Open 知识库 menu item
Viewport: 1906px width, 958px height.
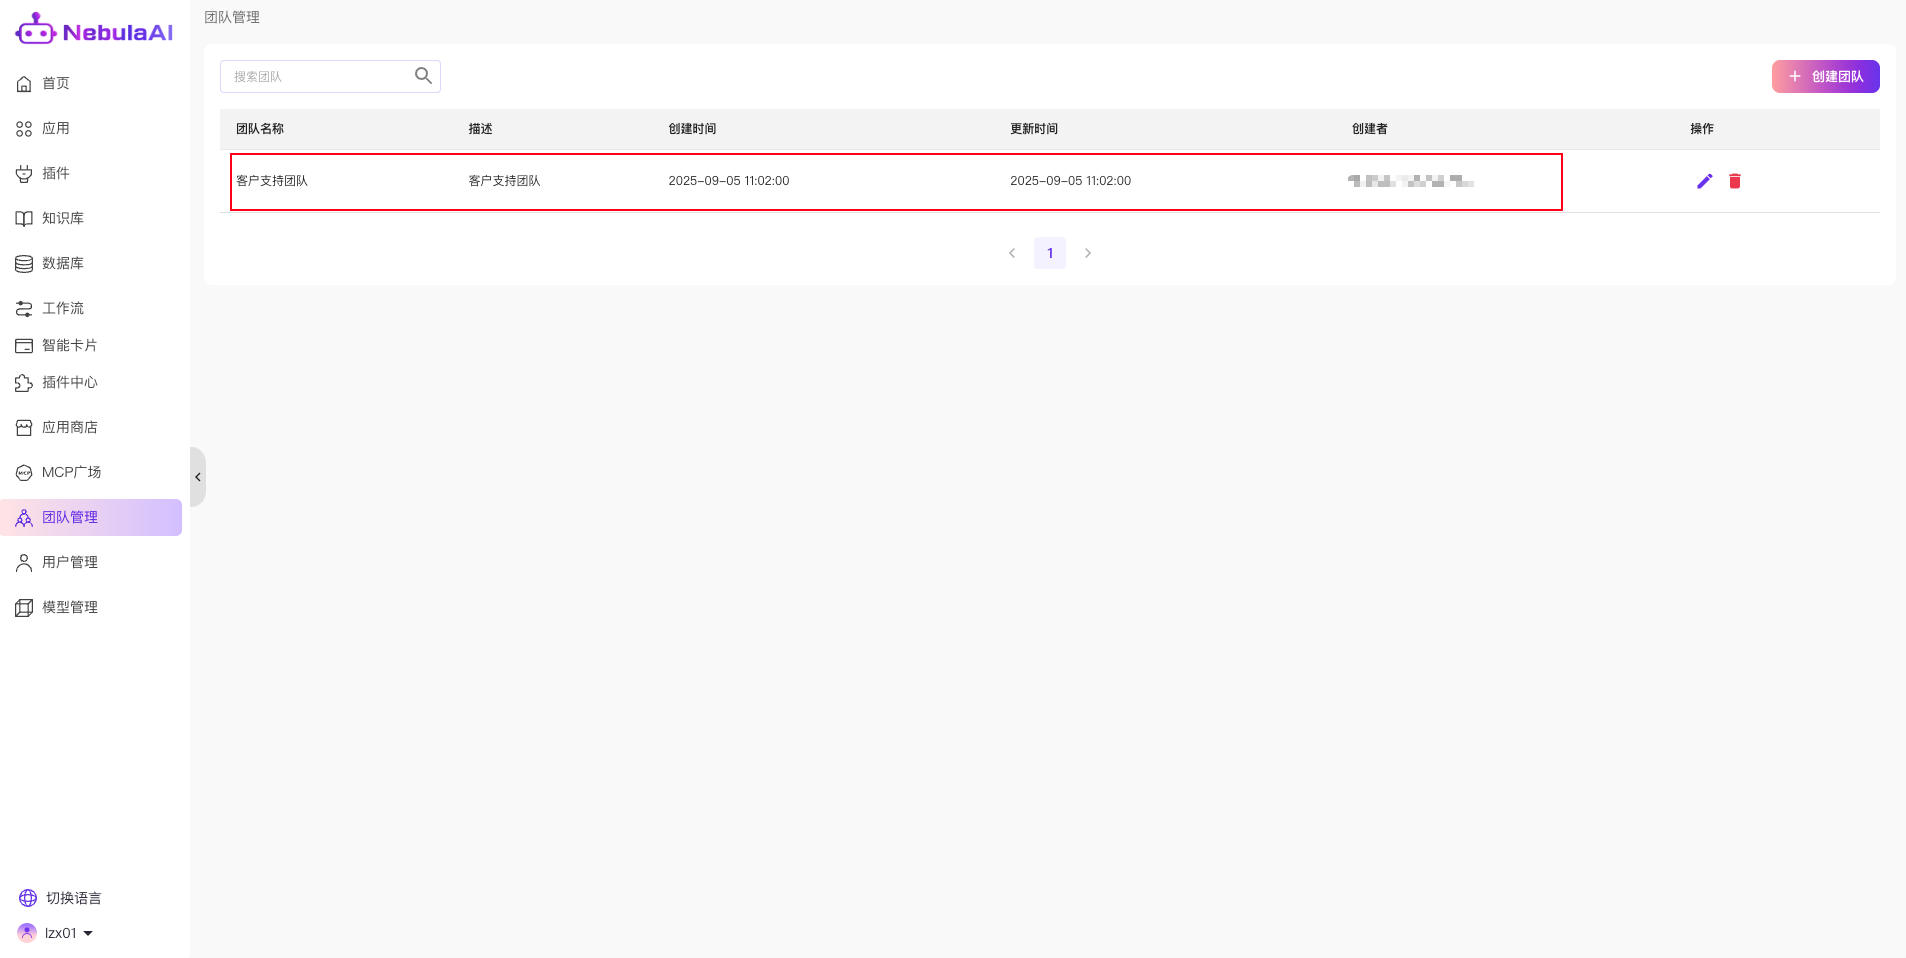coord(91,218)
